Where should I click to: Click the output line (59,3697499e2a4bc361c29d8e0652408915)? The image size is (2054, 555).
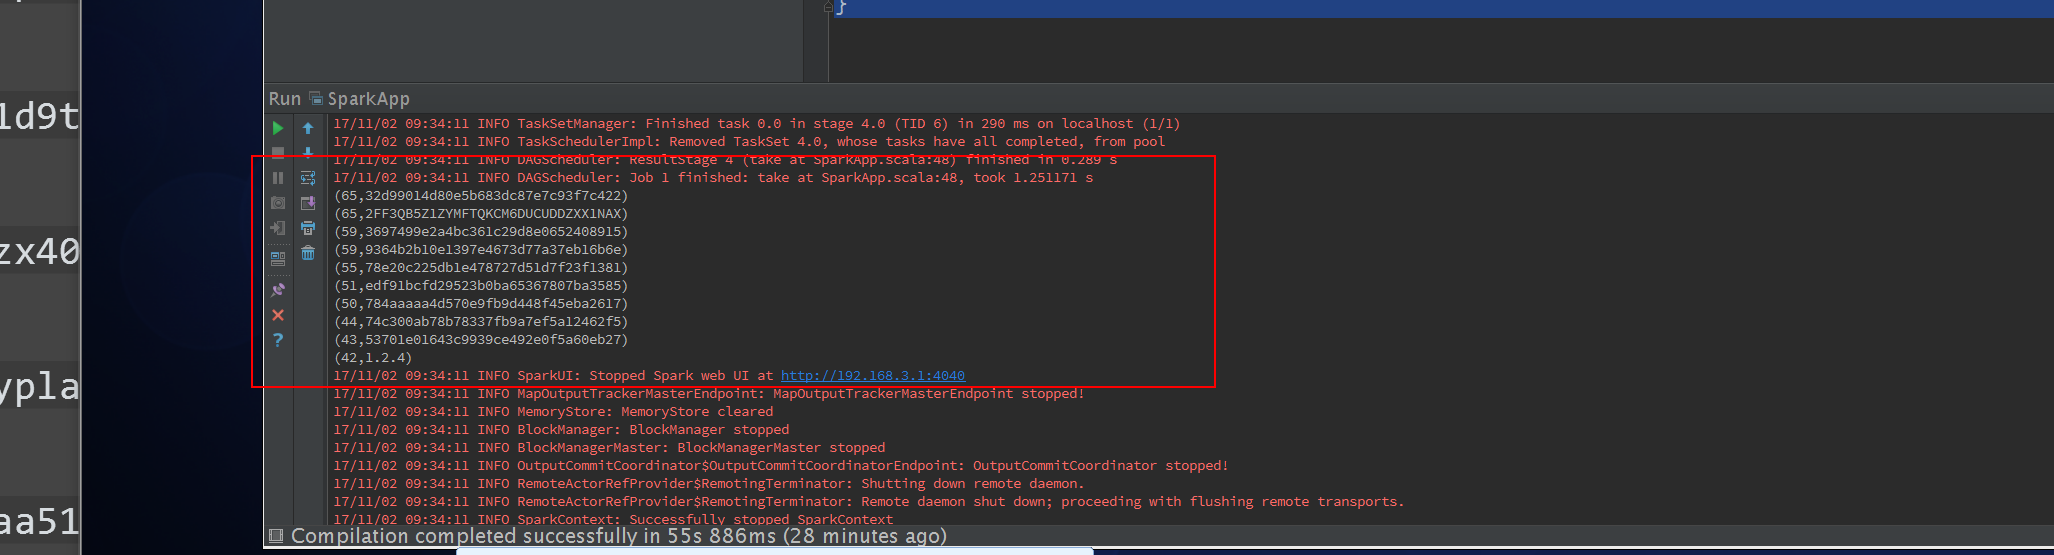(x=481, y=232)
